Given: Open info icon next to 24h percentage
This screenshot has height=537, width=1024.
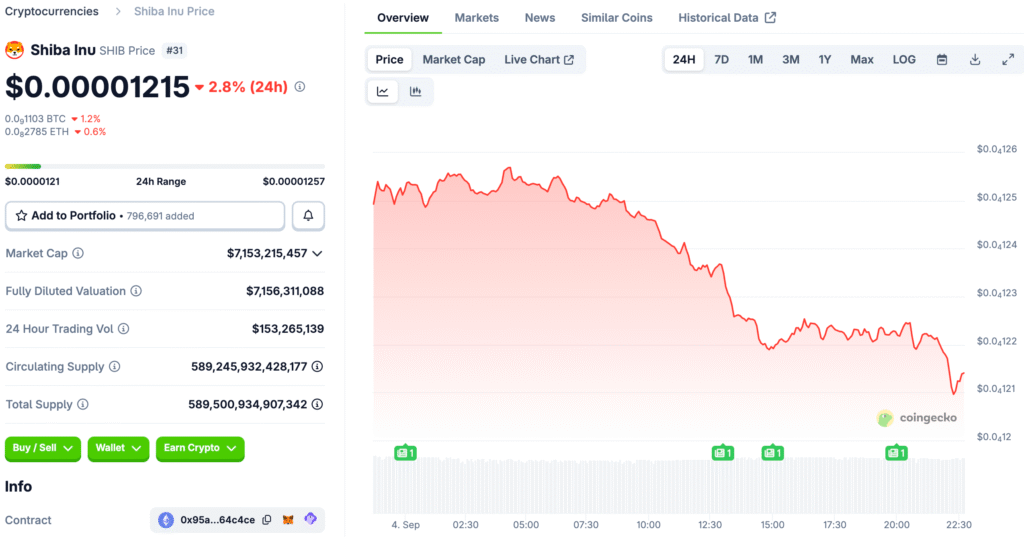Looking at the screenshot, I should 300,86.
